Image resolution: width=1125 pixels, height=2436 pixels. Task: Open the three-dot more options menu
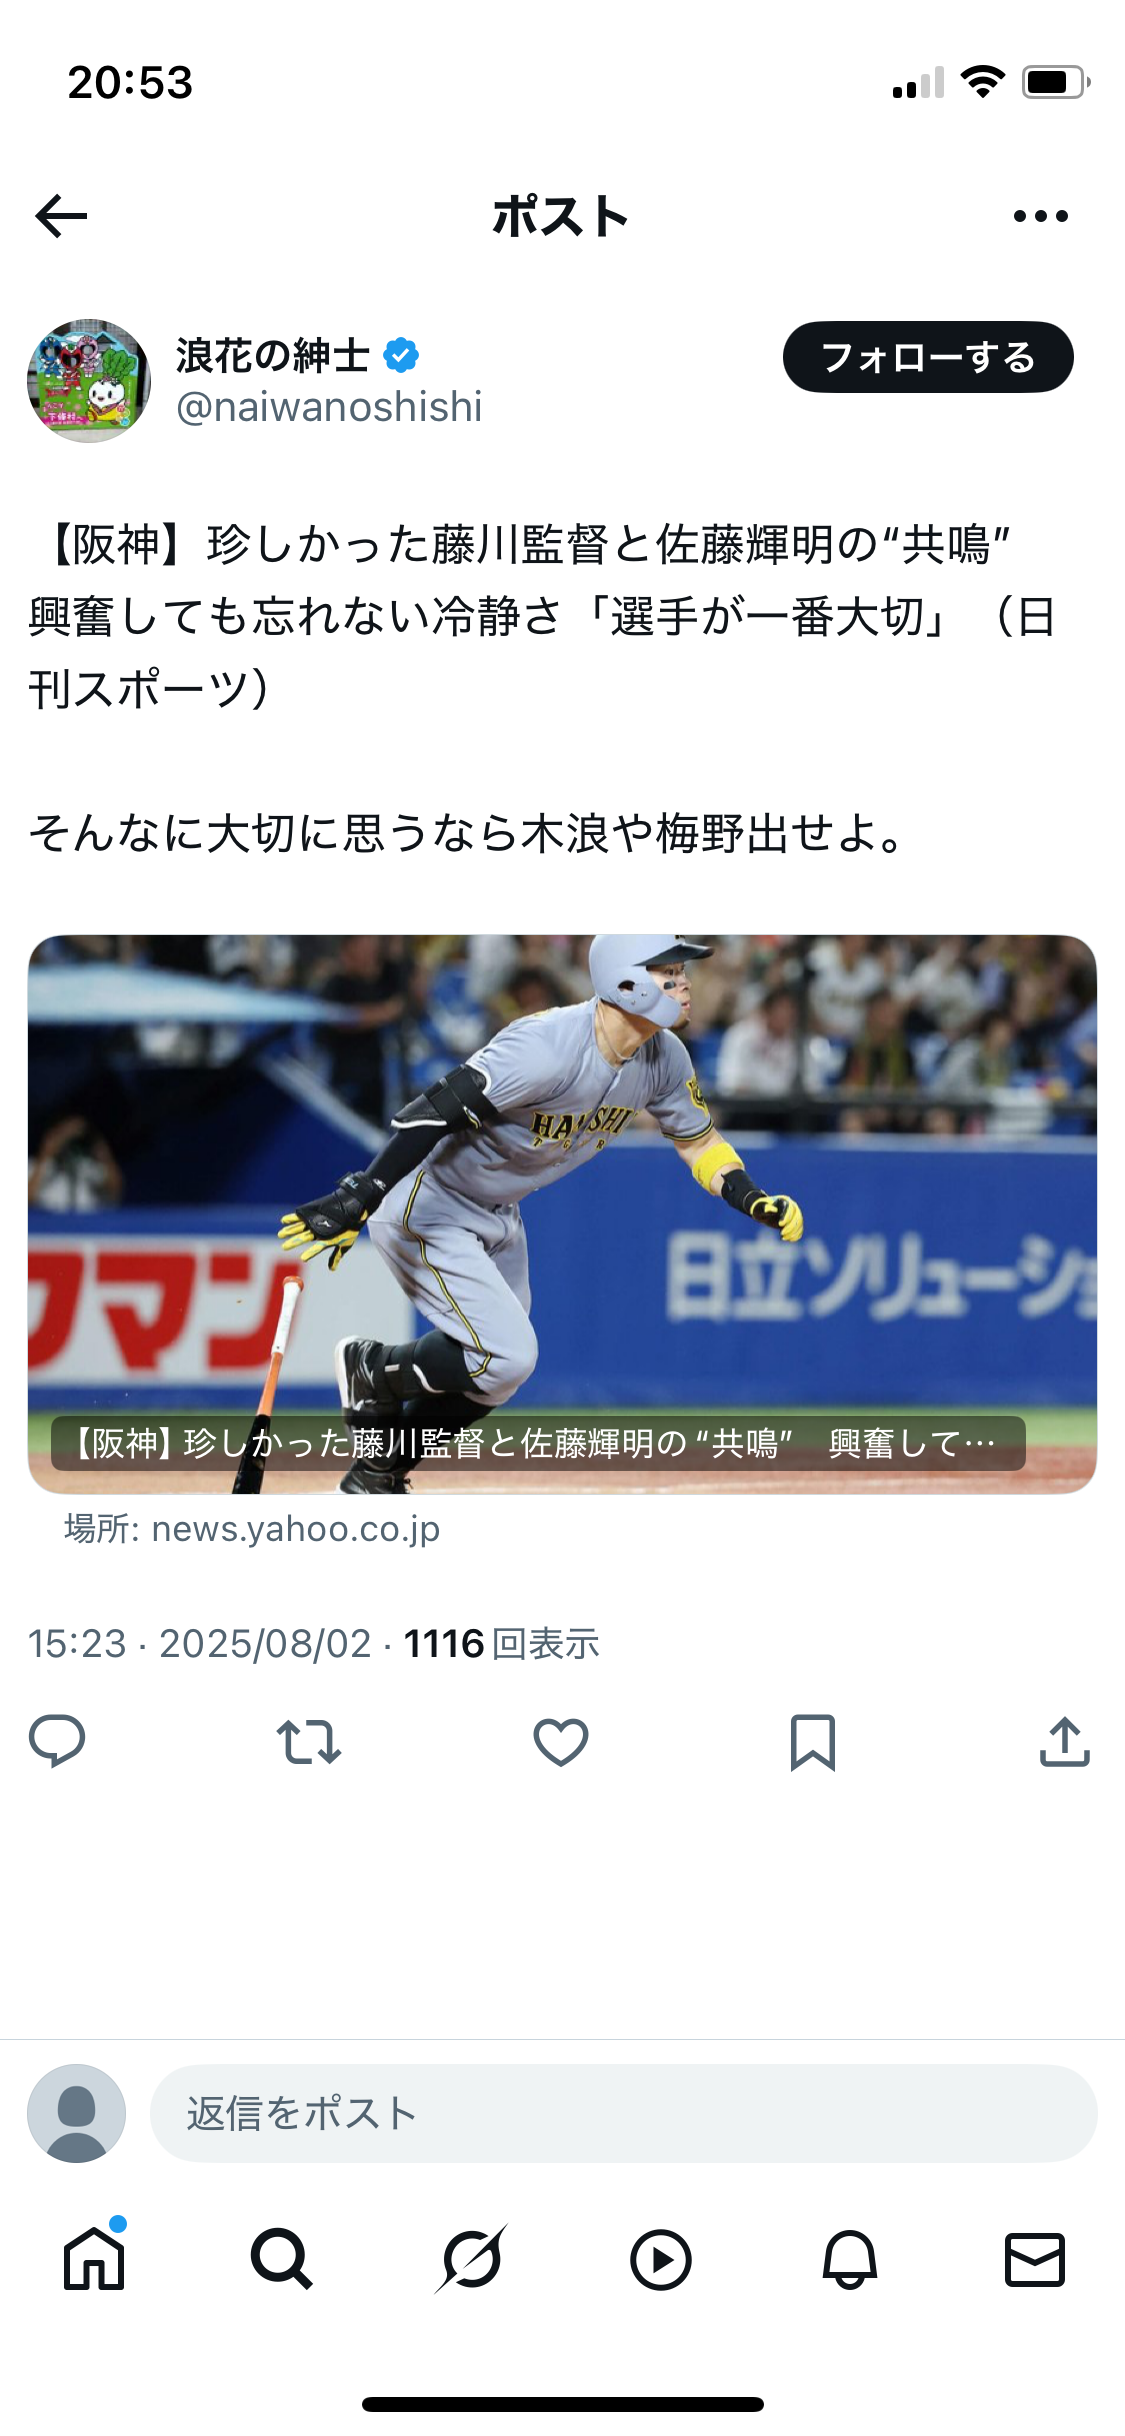click(x=1040, y=216)
